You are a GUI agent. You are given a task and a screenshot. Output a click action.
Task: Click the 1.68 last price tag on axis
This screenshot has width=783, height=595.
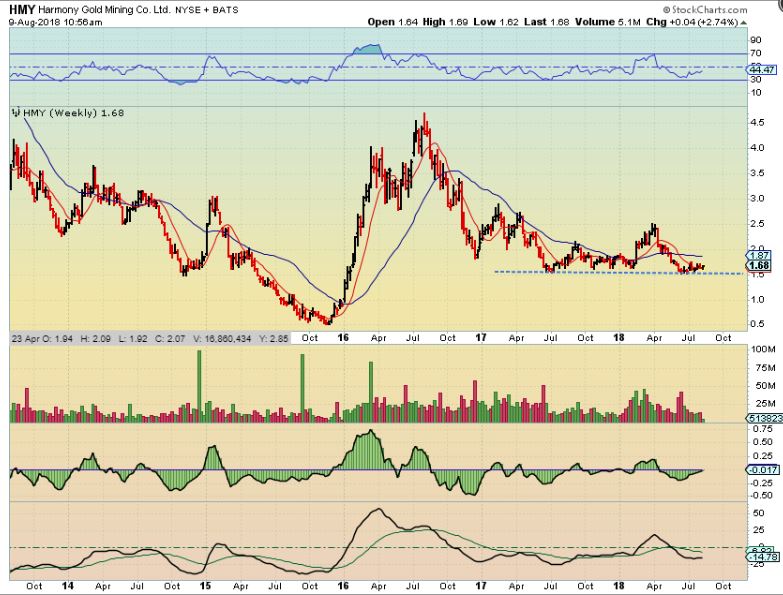(760, 266)
